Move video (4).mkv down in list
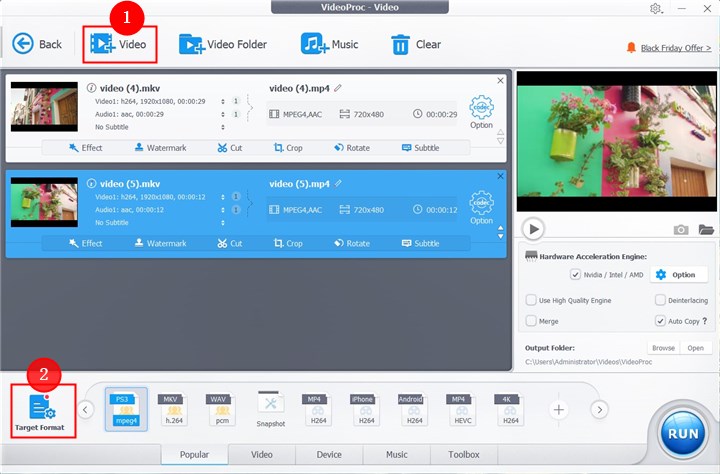The height and width of the screenshot is (474, 720). click(x=501, y=141)
